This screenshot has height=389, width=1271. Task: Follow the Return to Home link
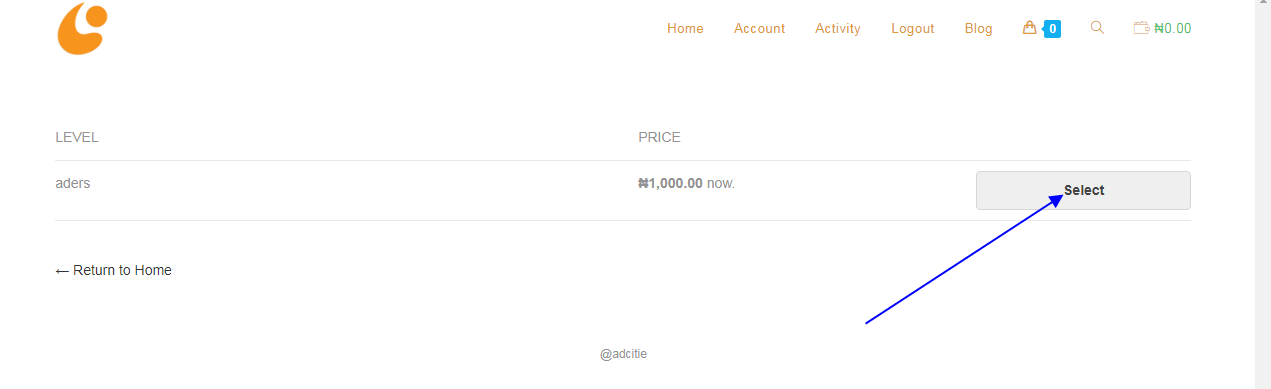click(113, 270)
